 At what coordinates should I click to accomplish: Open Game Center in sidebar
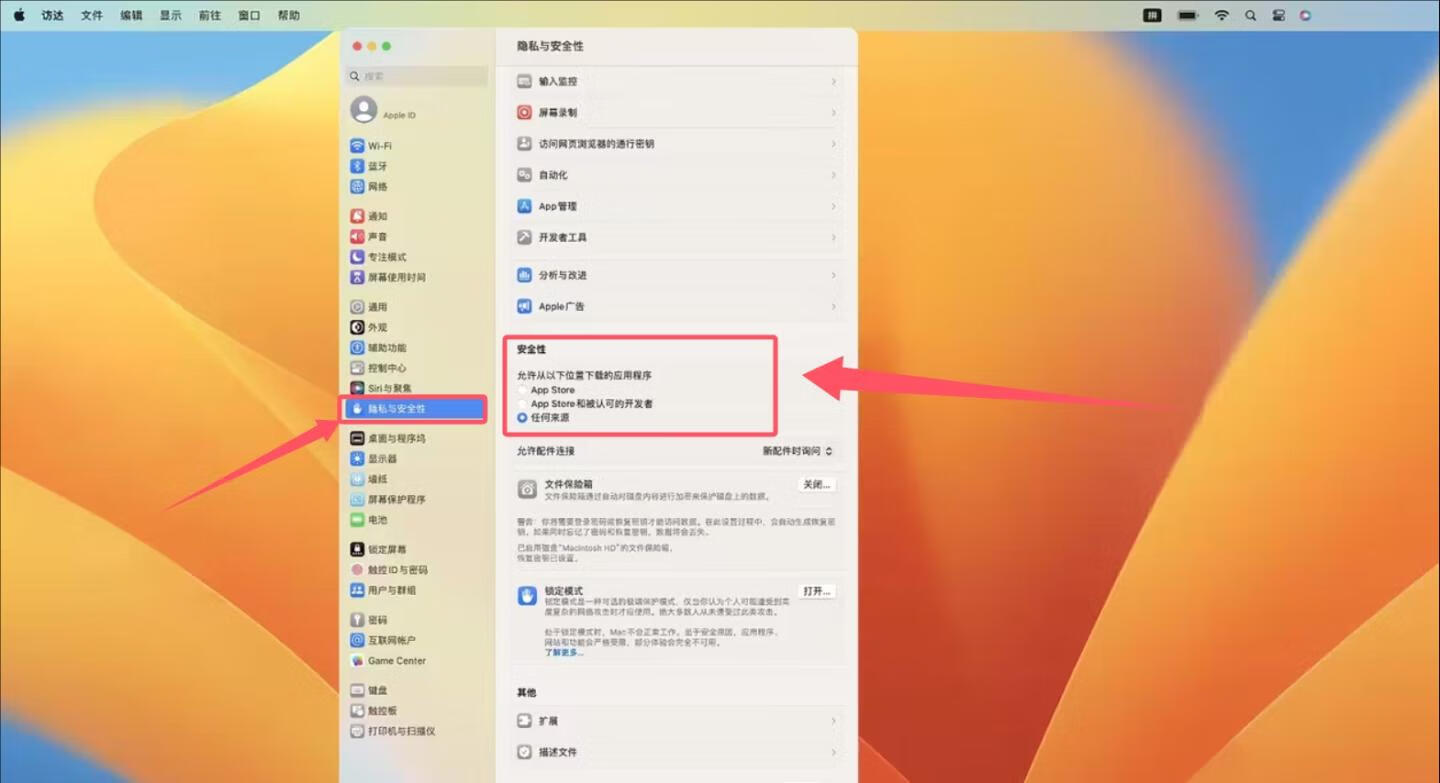tap(396, 661)
